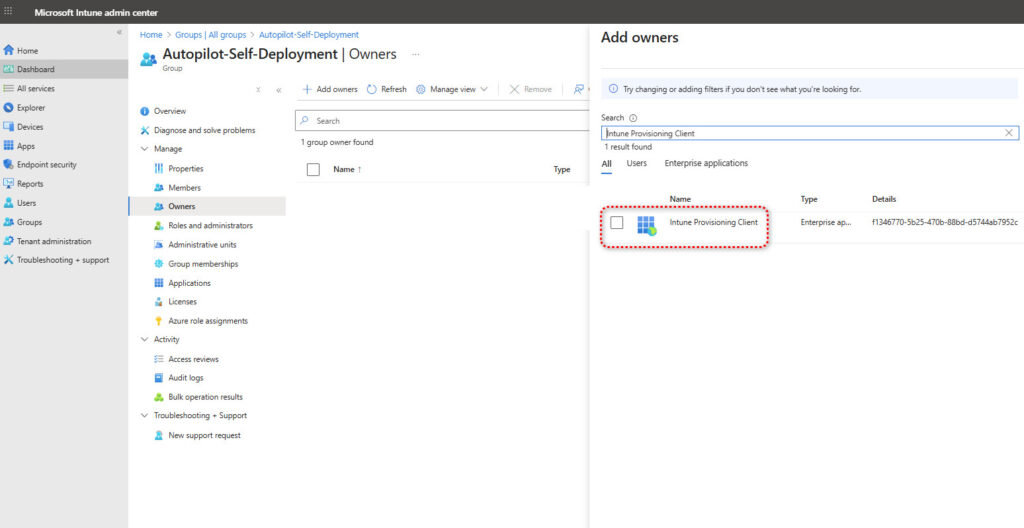Image resolution: width=1024 pixels, height=528 pixels.
Task: Click the Endpoint security shield icon
Action: coord(9,165)
